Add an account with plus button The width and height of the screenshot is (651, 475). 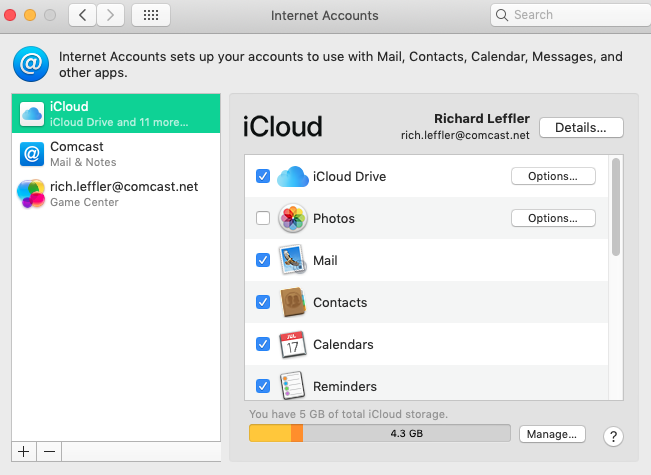click(x=24, y=452)
